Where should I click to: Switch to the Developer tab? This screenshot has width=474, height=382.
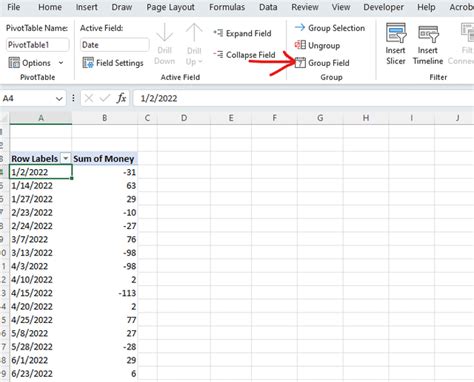[383, 7]
